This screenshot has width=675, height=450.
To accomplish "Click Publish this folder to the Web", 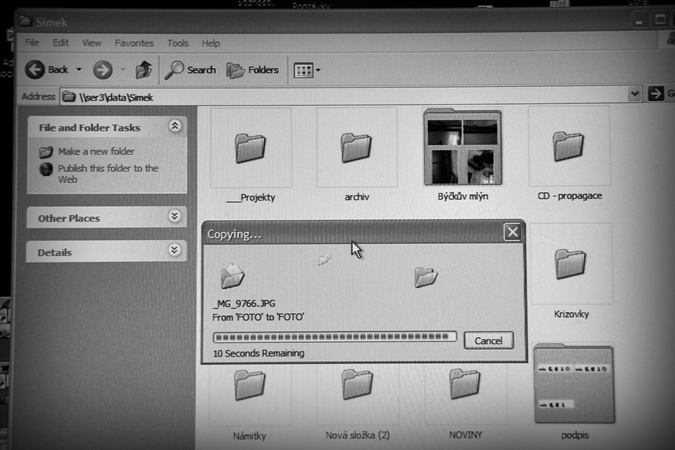I will [107, 173].
